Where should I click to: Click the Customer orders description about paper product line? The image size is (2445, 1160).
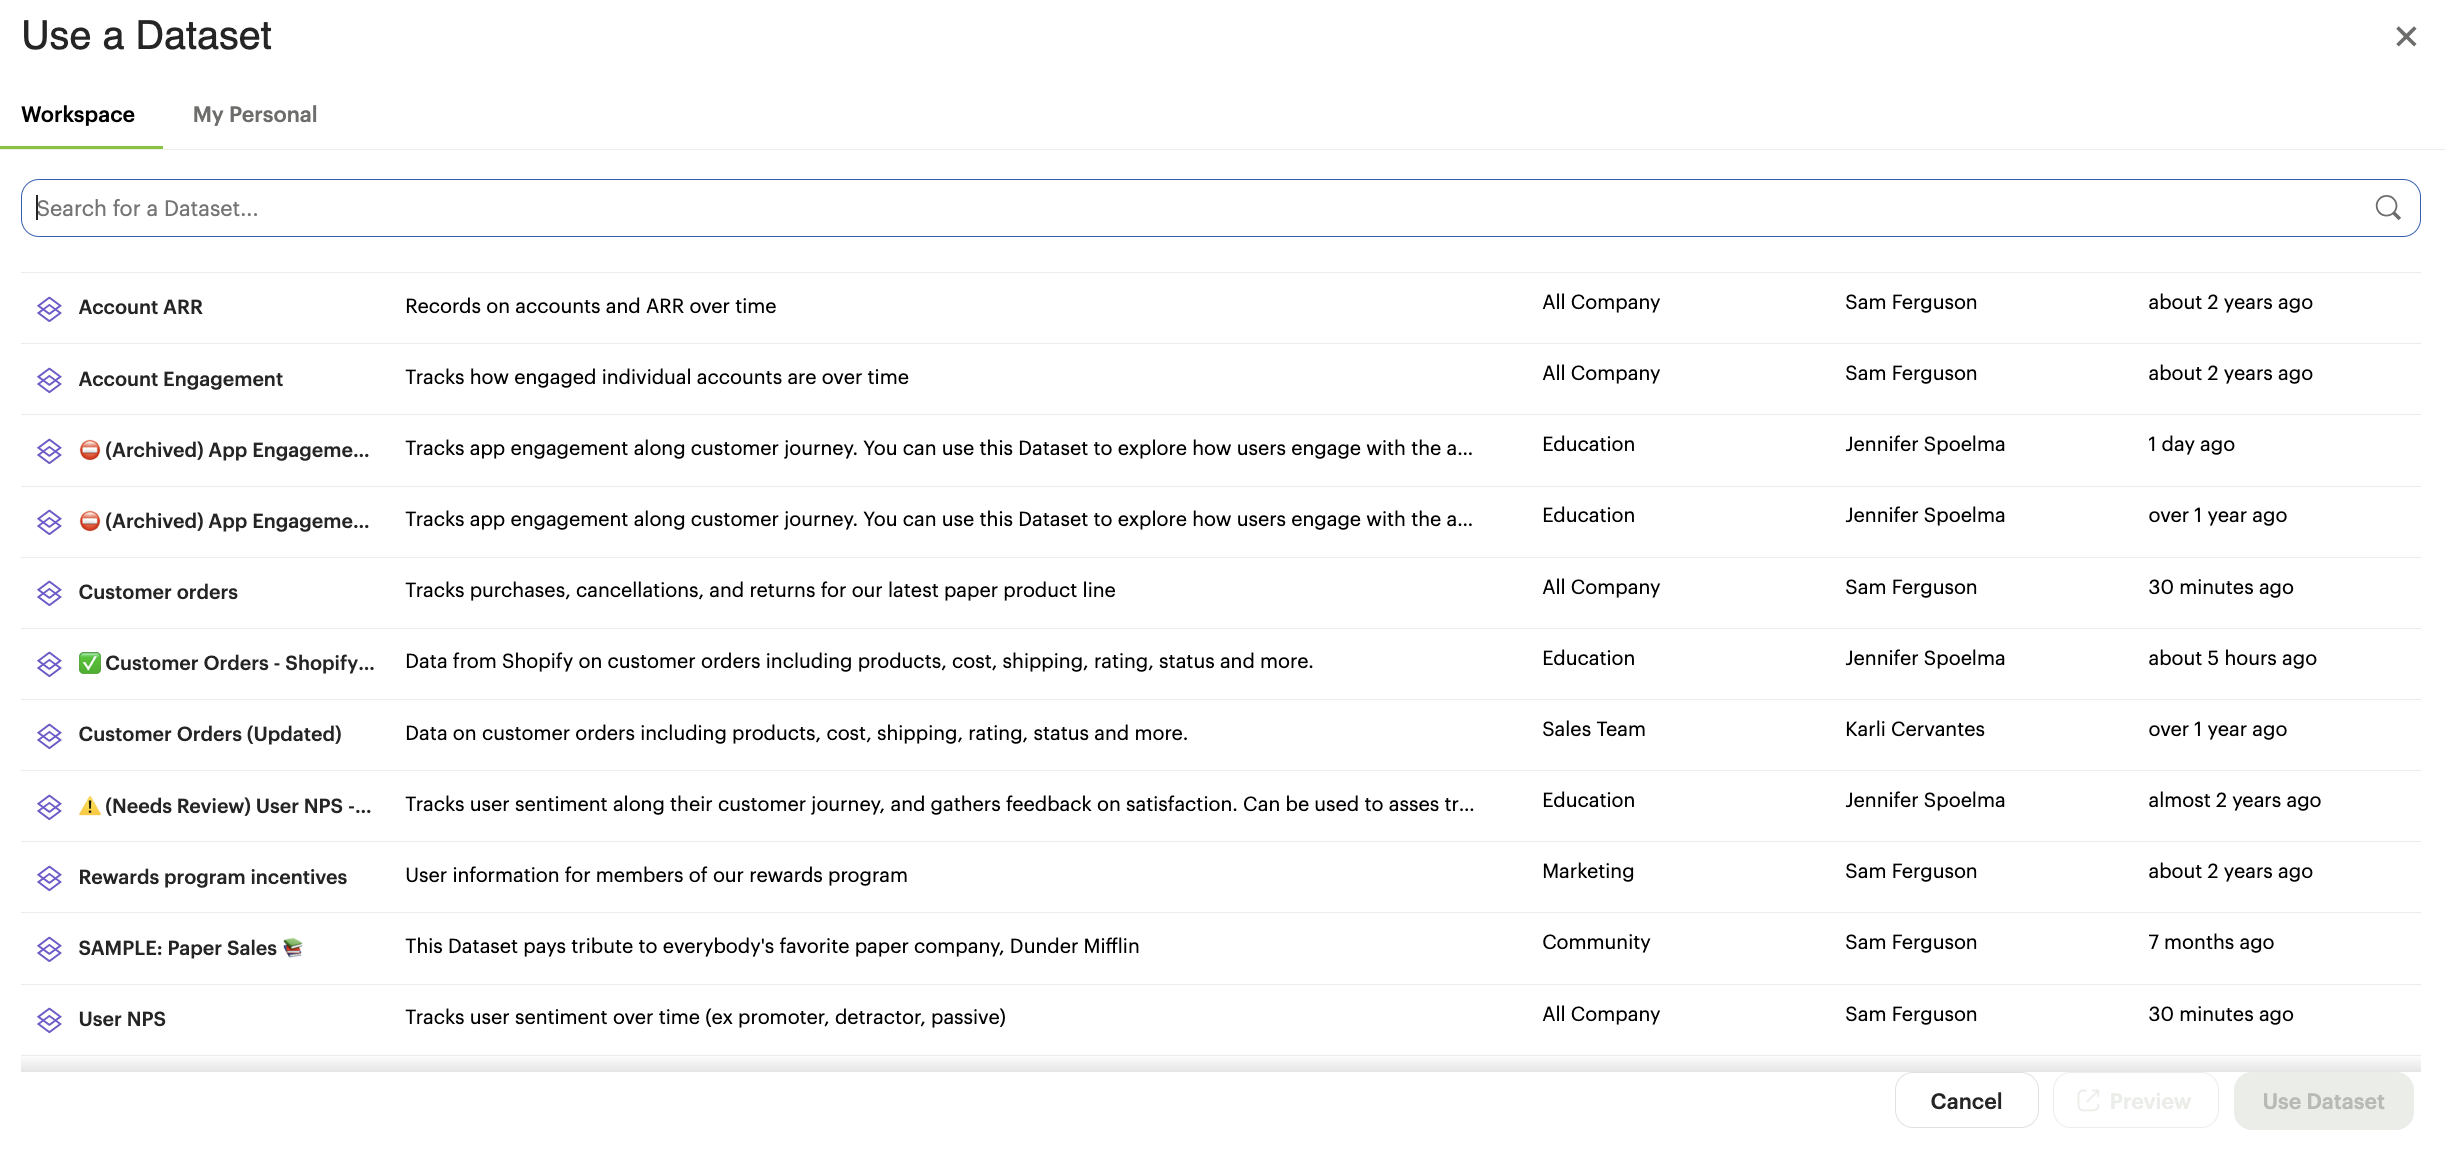tap(760, 590)
